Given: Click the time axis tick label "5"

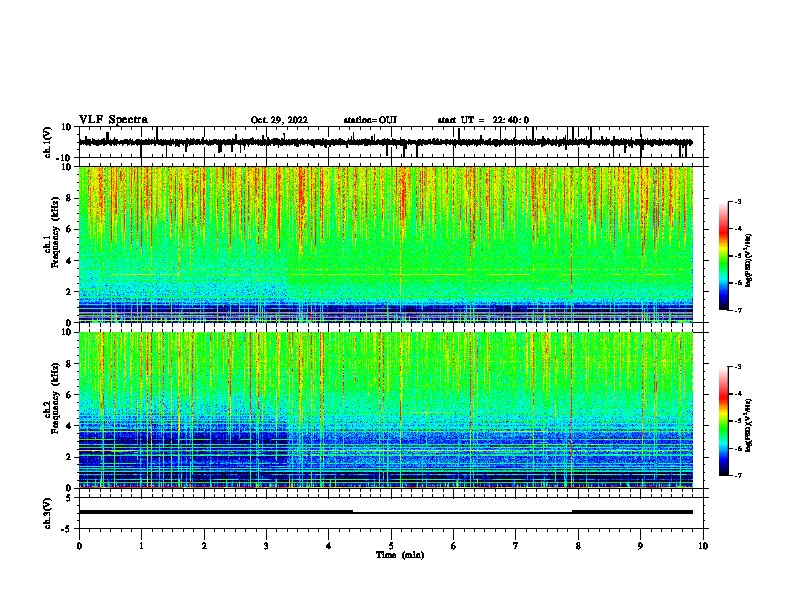Looking at the screenshot, I should 391,546.
